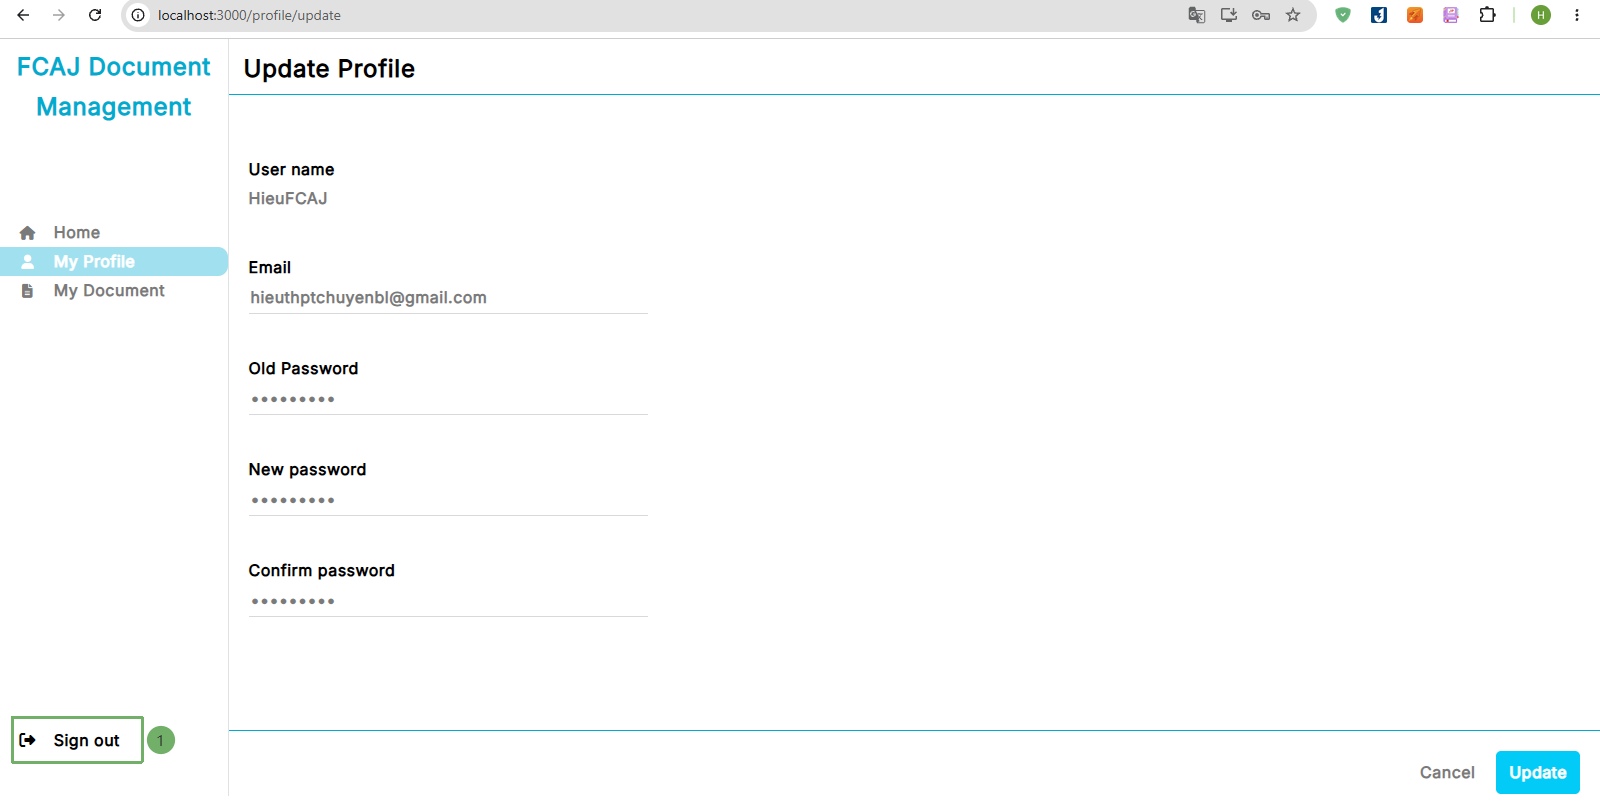Screen dimensions: 1600x804
Task: Click the "Email" label
Action: (270, 268)
